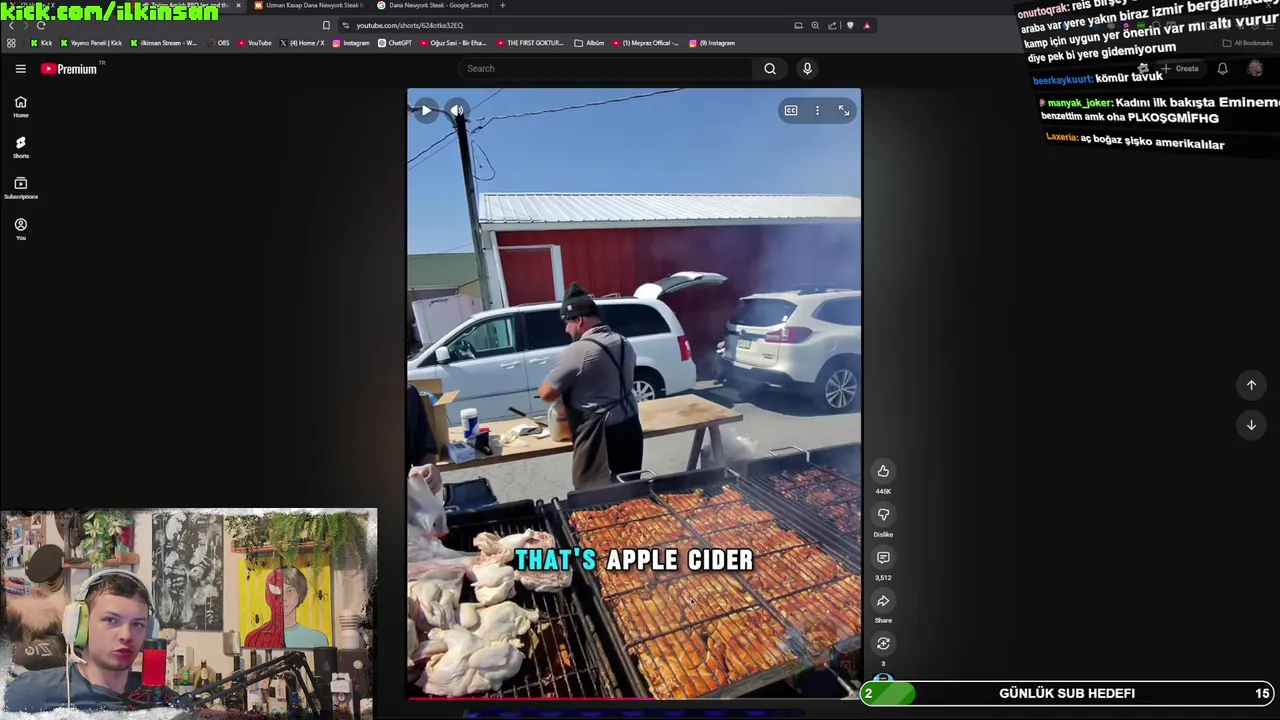1280x720 pixels.
Task: Open the All Bookmarks folder
Action: pos(1248,43)
